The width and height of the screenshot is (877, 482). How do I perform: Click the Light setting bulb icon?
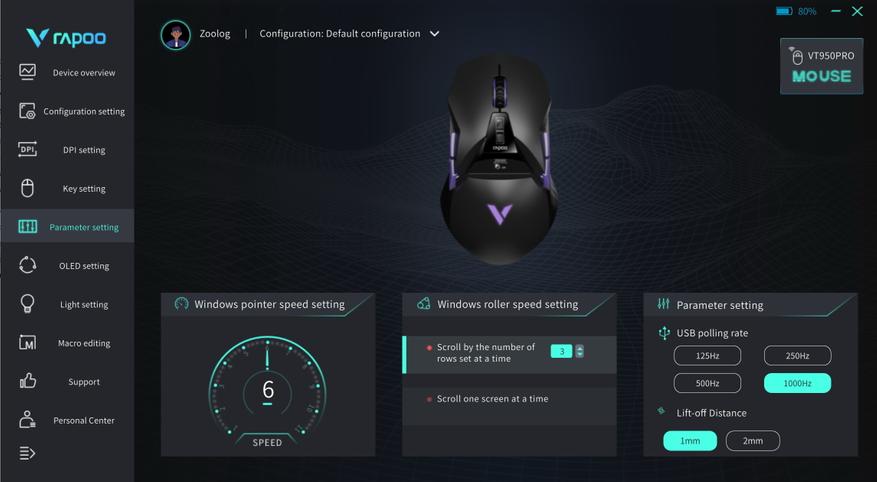27,304
